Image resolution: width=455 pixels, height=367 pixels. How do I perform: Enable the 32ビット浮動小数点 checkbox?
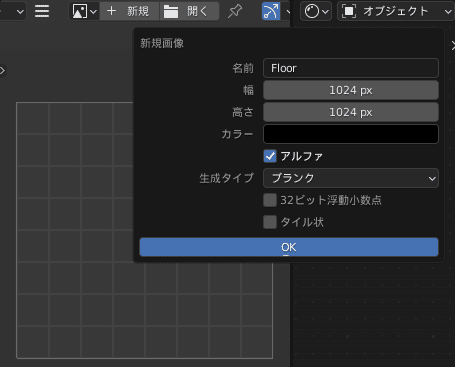[x=270, y=200]
